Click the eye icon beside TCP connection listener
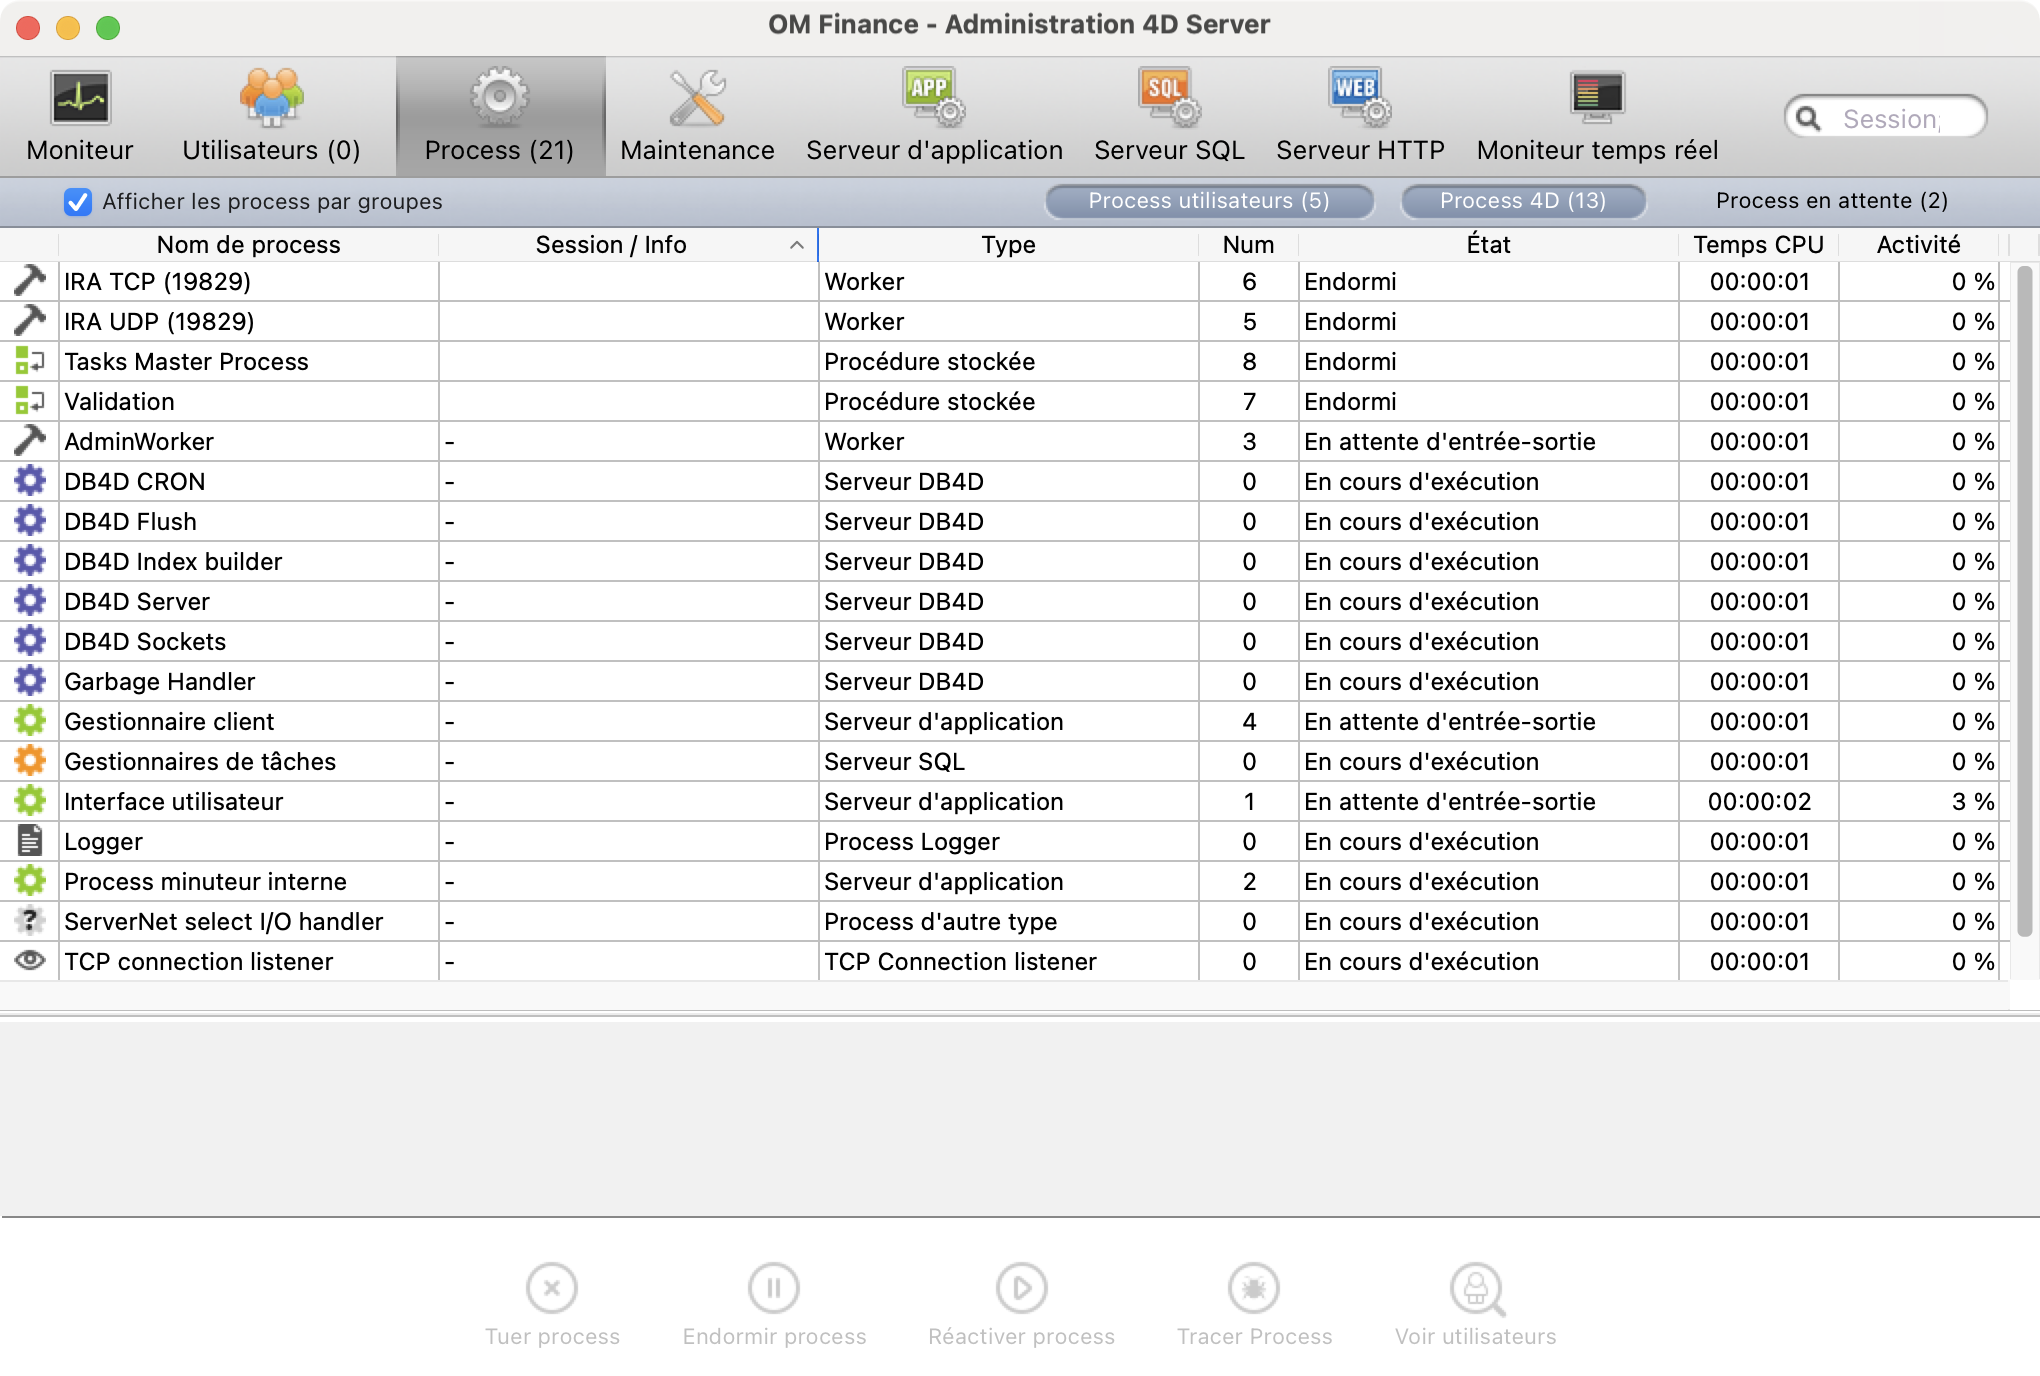 (x=30, y=960)
